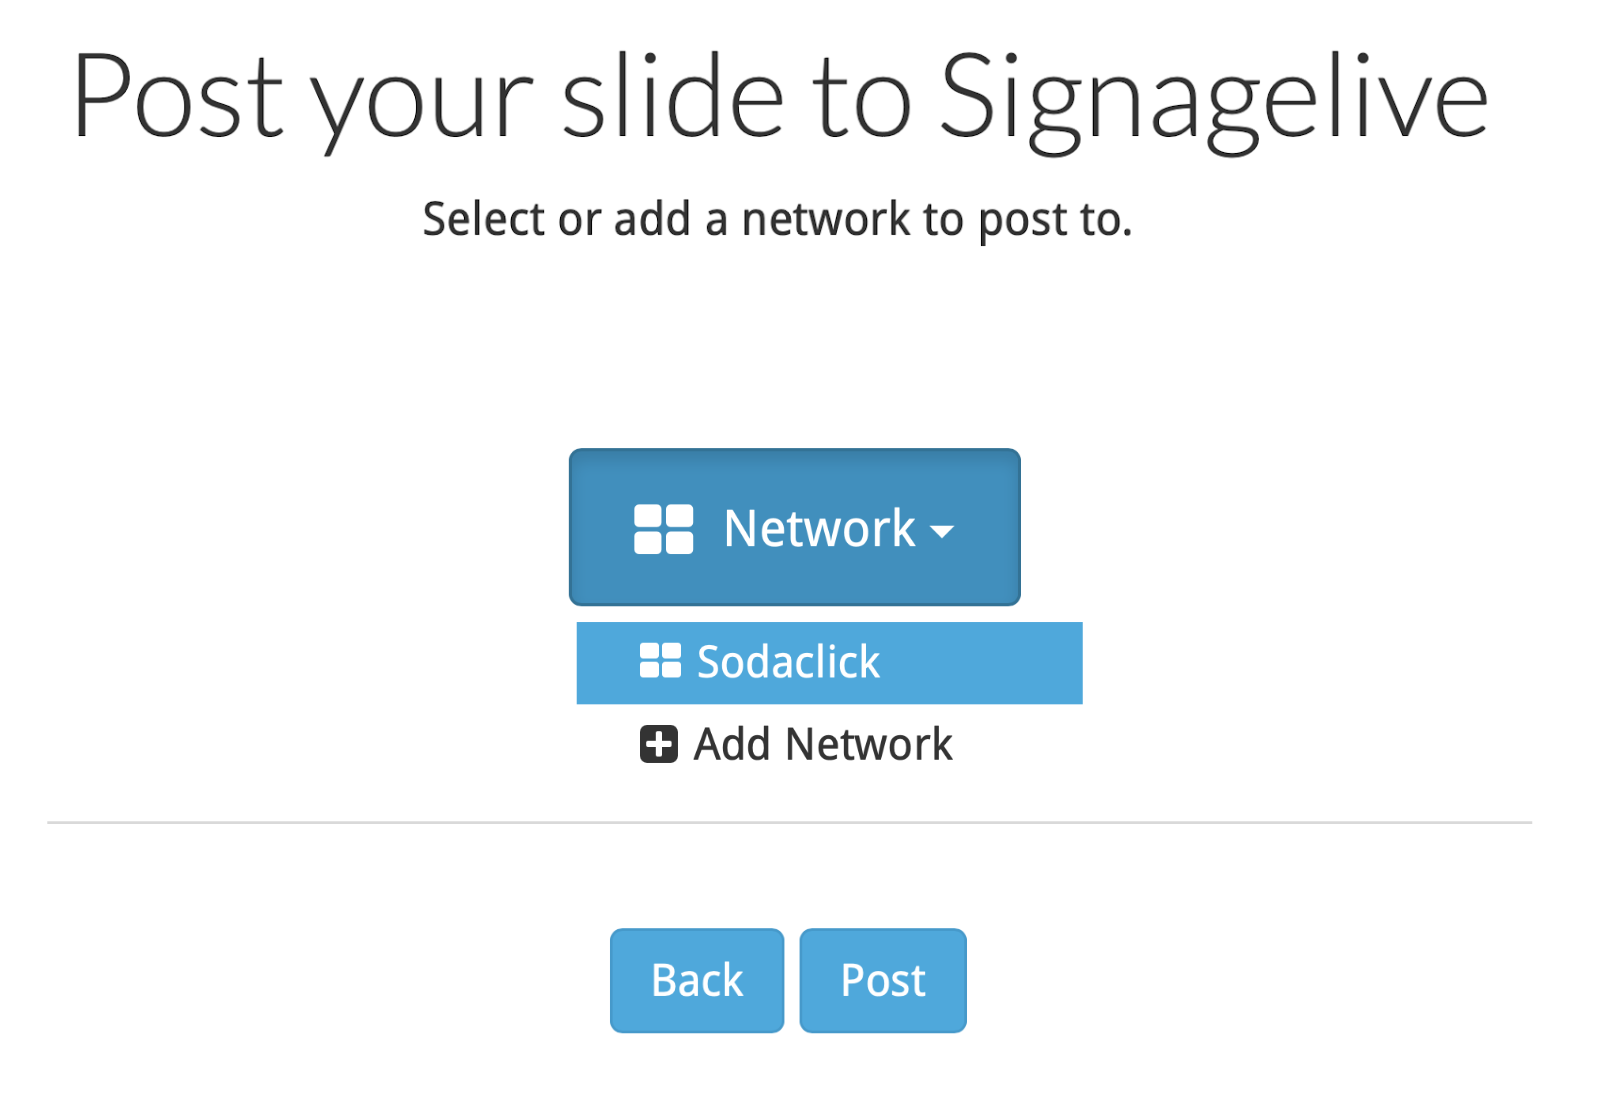This screenshot has height=1104, width=1610.
Task: Click the word "slide" in the heading
Action: click(672, 98)
